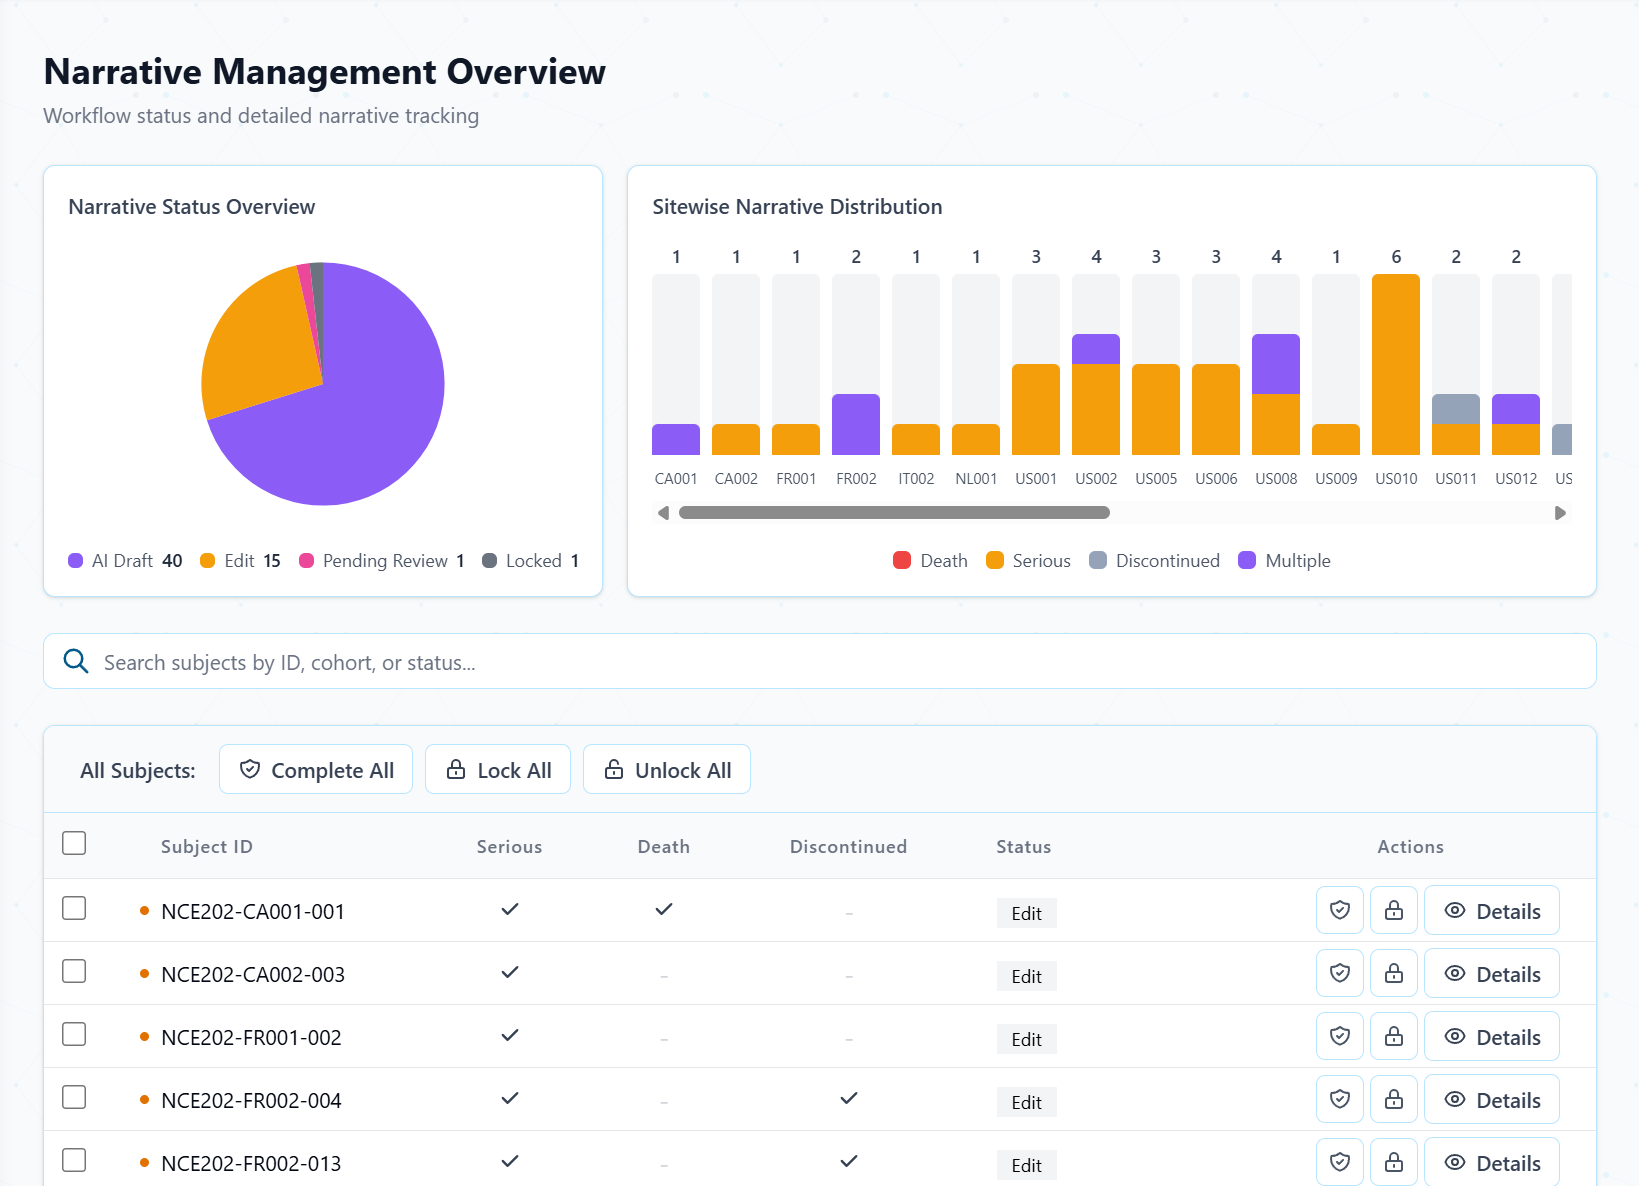Click the Actions column header

pyautogui.click(x=1411, y=846)
